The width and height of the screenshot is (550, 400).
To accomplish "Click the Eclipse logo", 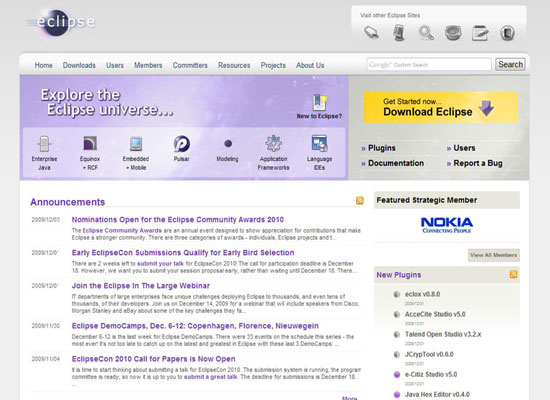I will (x=61, y=22).
